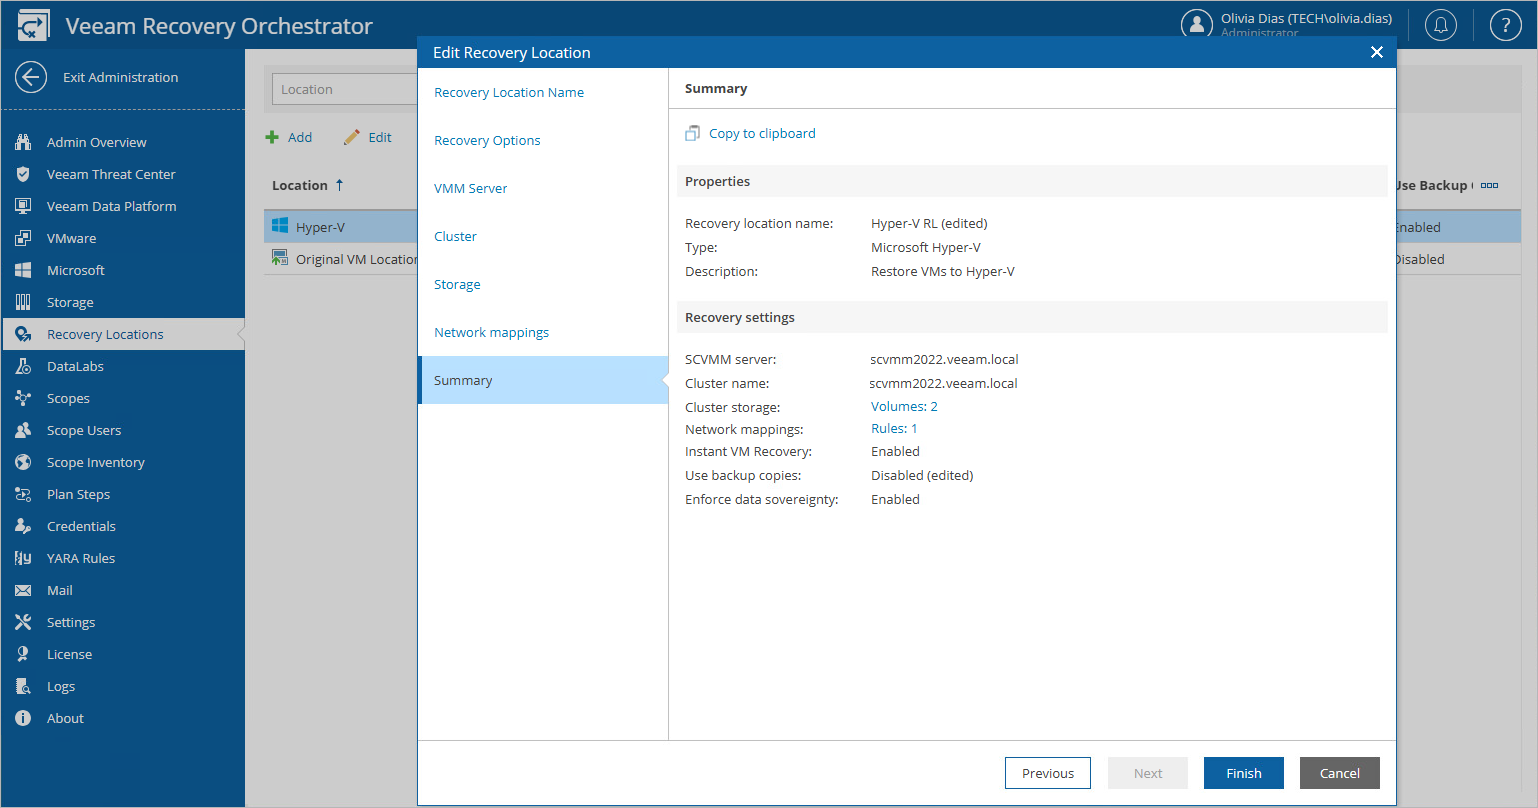Go to the Recovery Options wizard step
The image size is (1538, 808).
pyautogui.click(x=487, y=140)
